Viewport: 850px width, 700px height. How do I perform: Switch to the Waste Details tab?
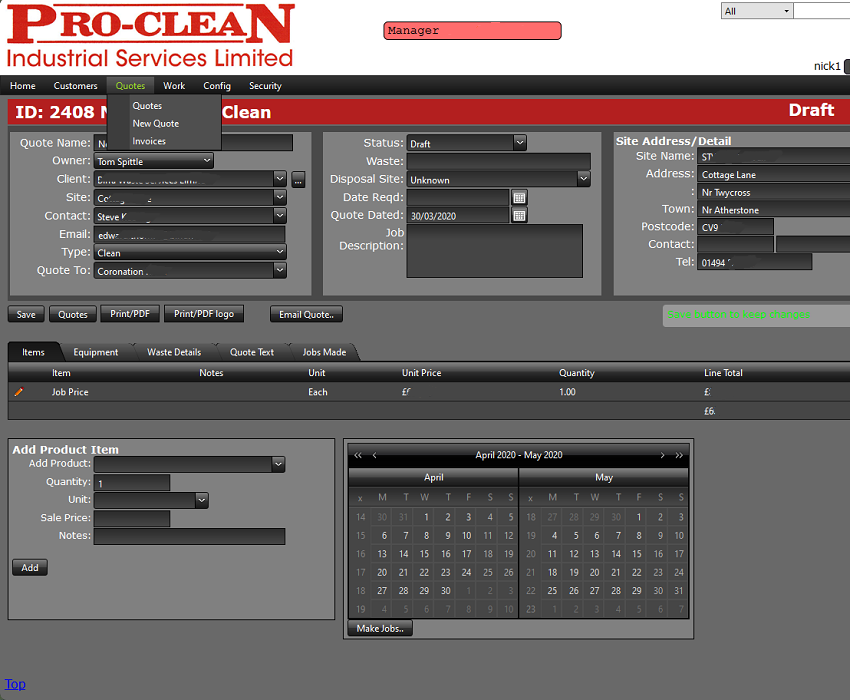click(x=174, y=352)
